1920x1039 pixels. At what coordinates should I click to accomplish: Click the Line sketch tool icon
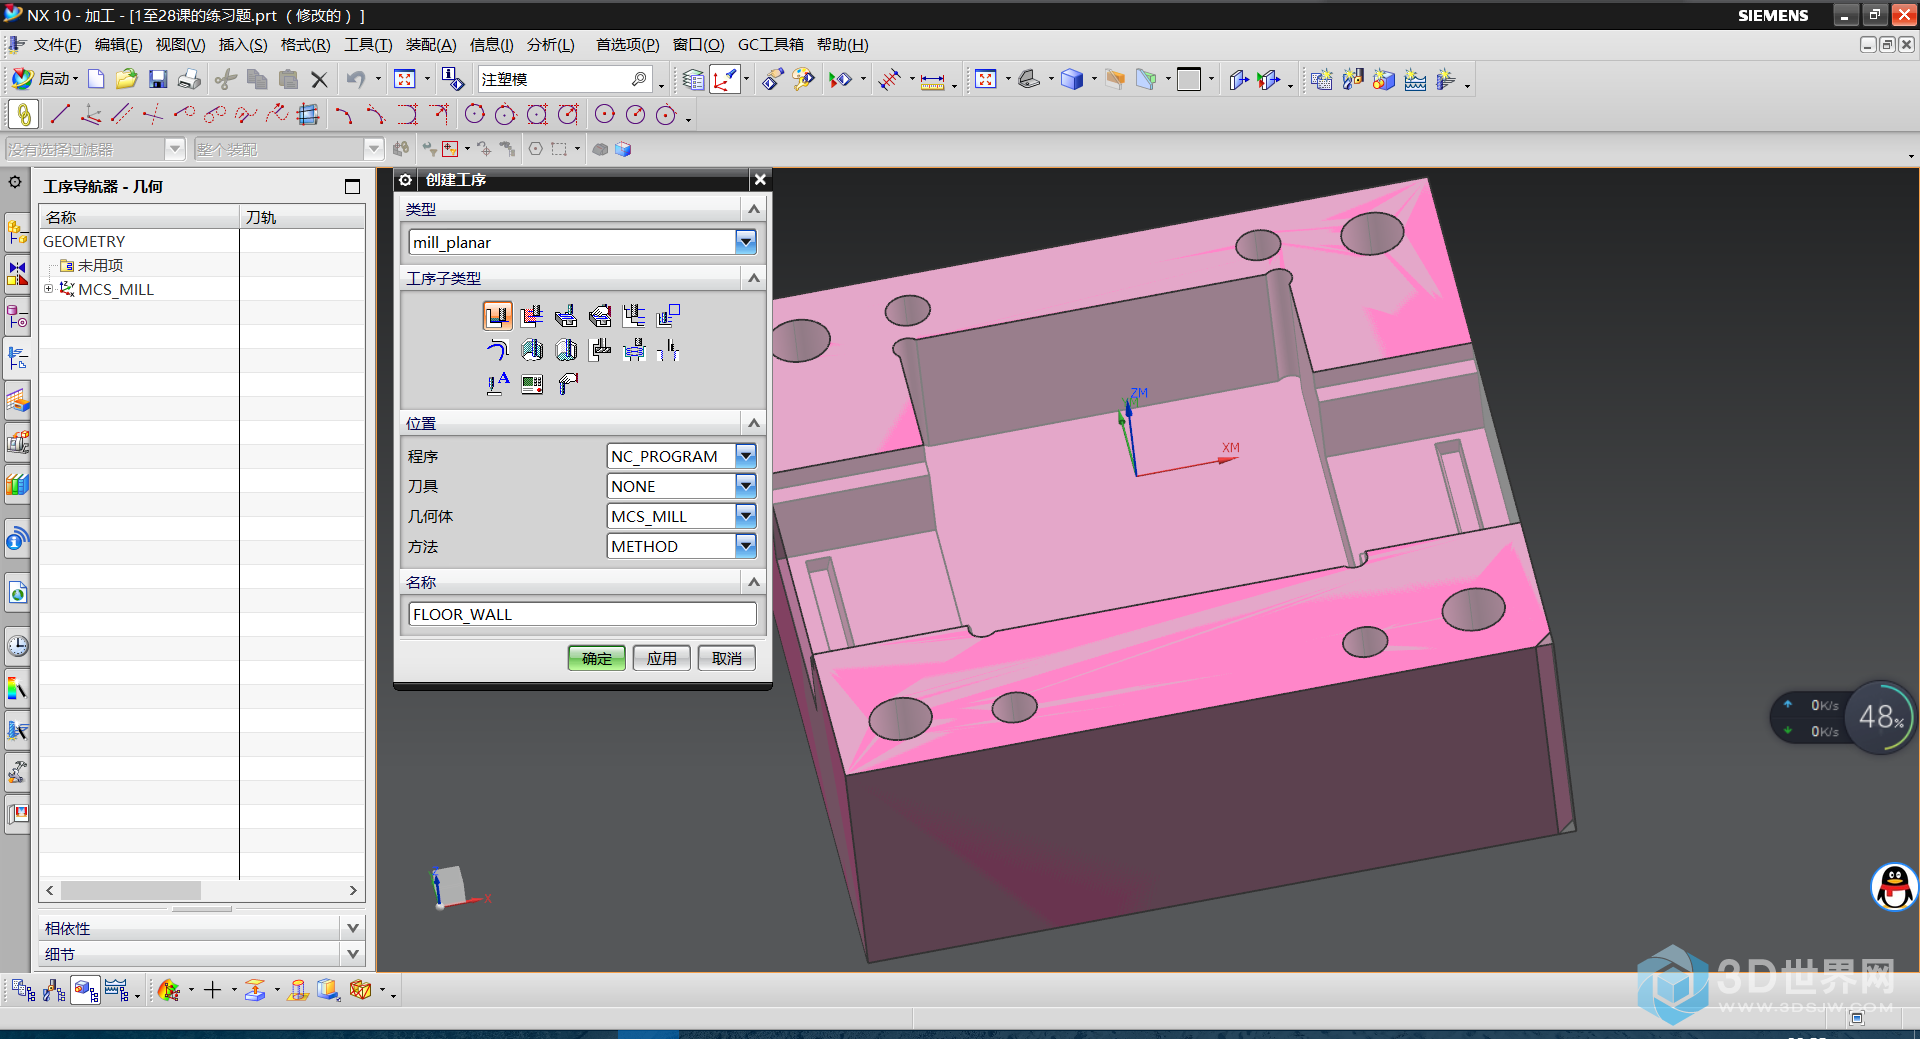click(x=59, y=114)
